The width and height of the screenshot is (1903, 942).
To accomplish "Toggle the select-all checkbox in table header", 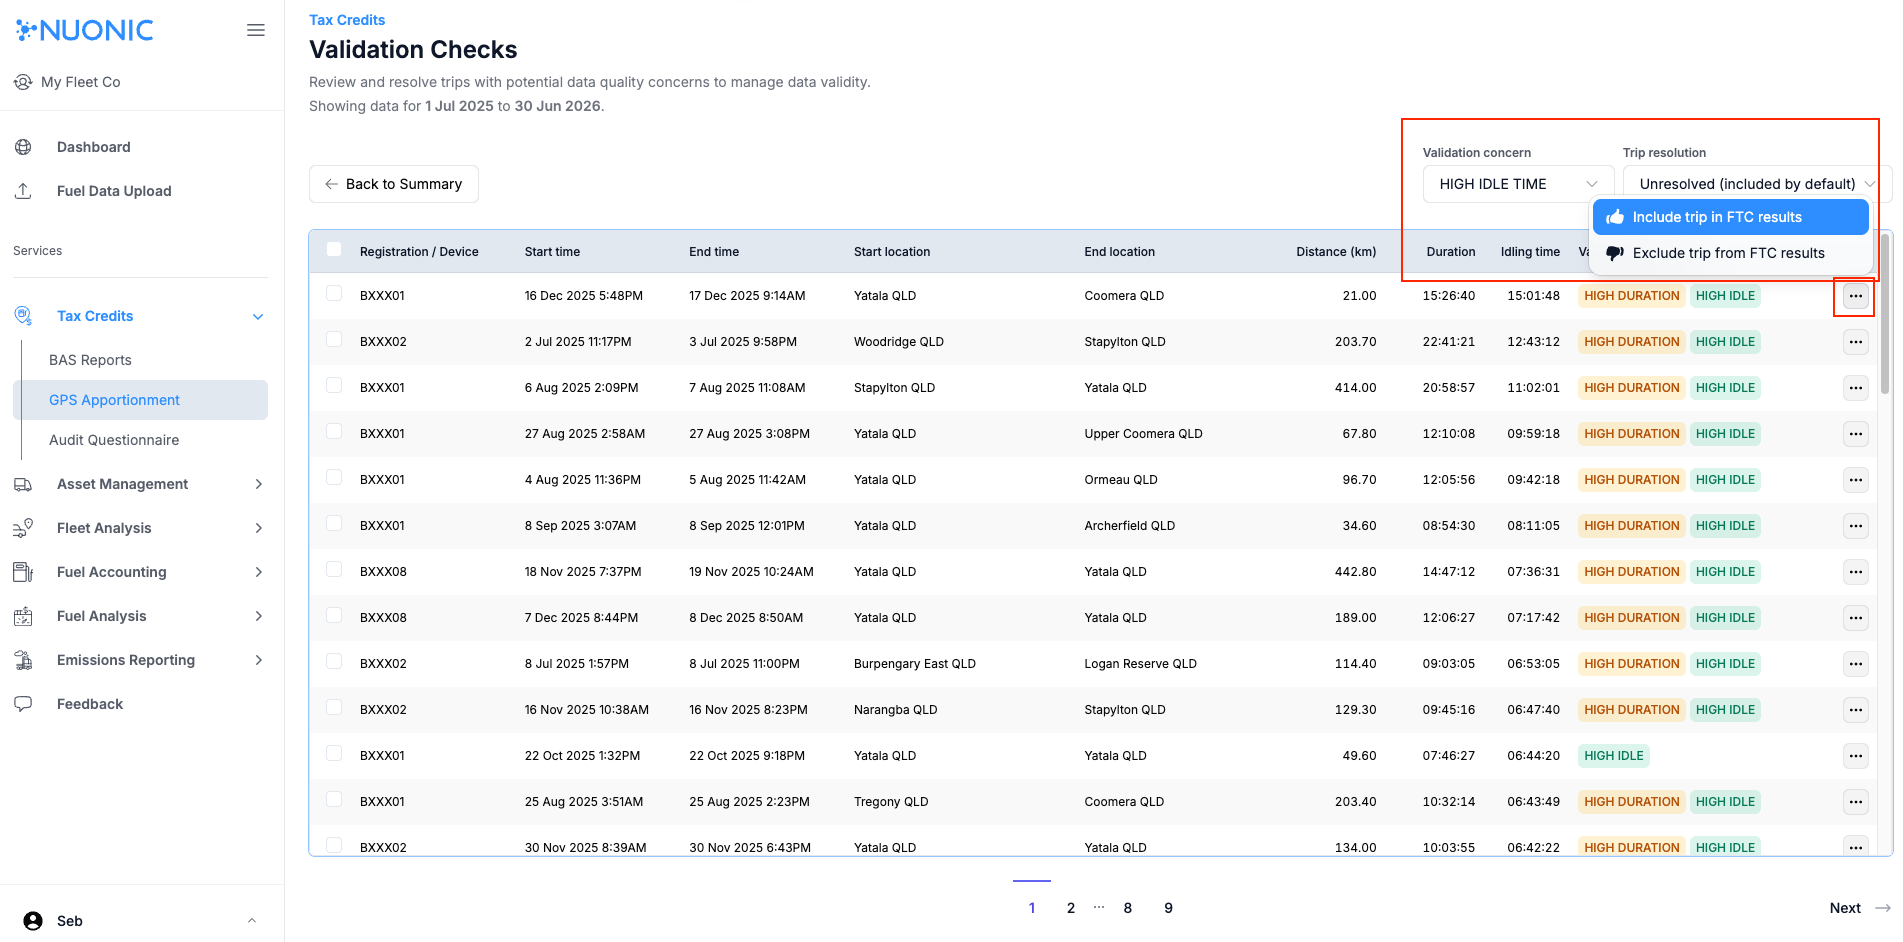I will pos(334,249).
